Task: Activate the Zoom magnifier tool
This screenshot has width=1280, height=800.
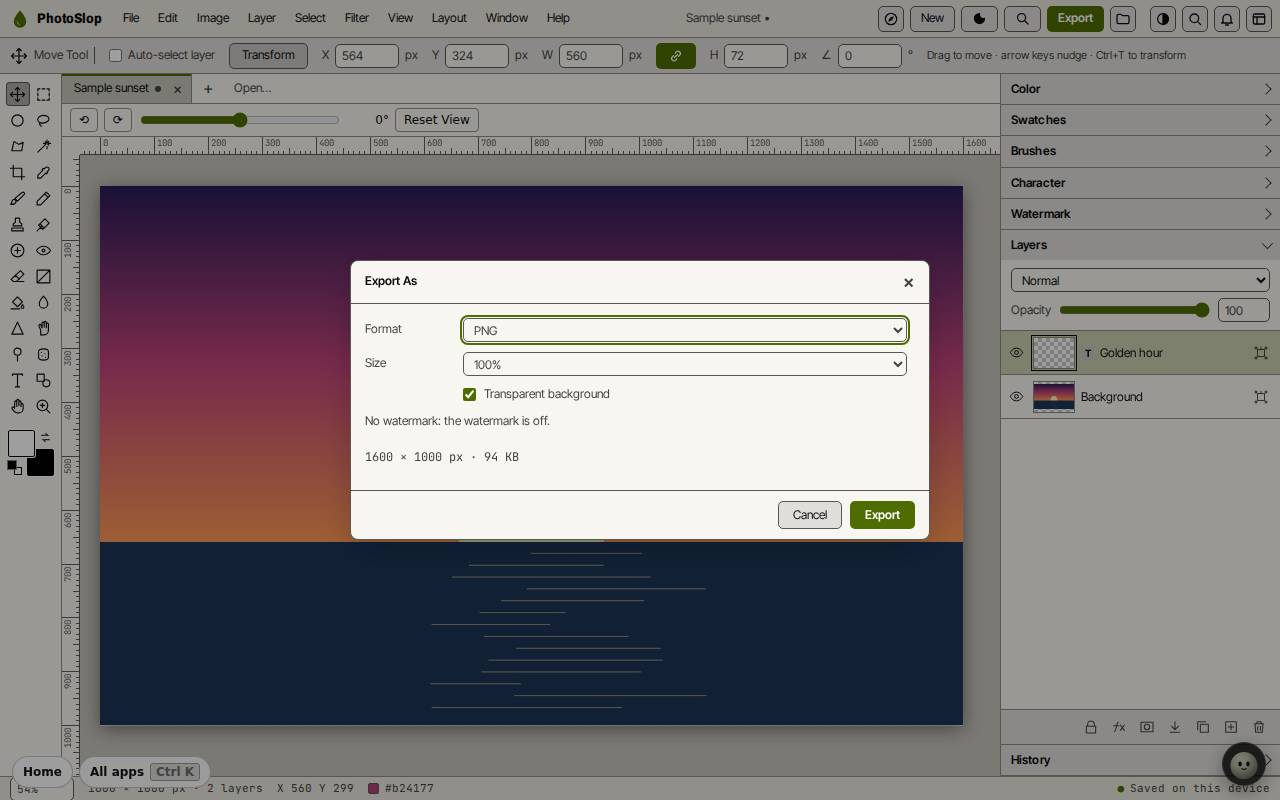Action: (x=43, y=406)
